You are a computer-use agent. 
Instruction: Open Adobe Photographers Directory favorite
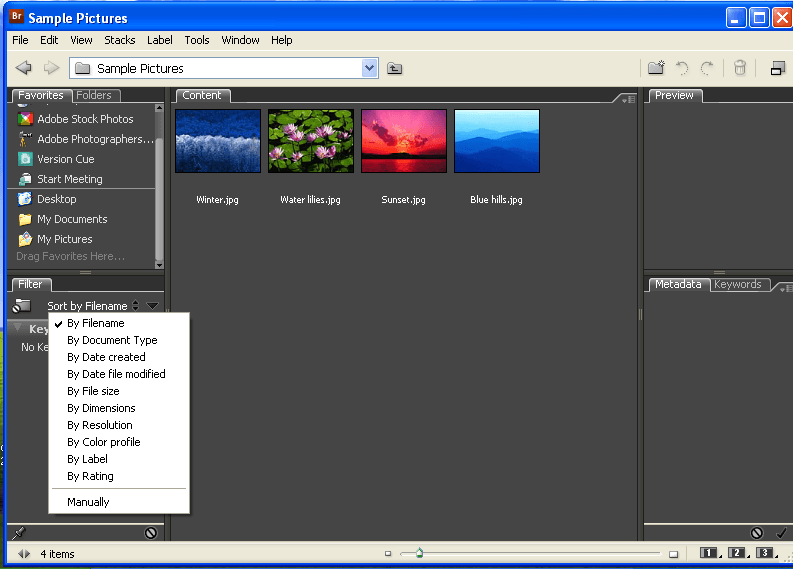point(85,139)
